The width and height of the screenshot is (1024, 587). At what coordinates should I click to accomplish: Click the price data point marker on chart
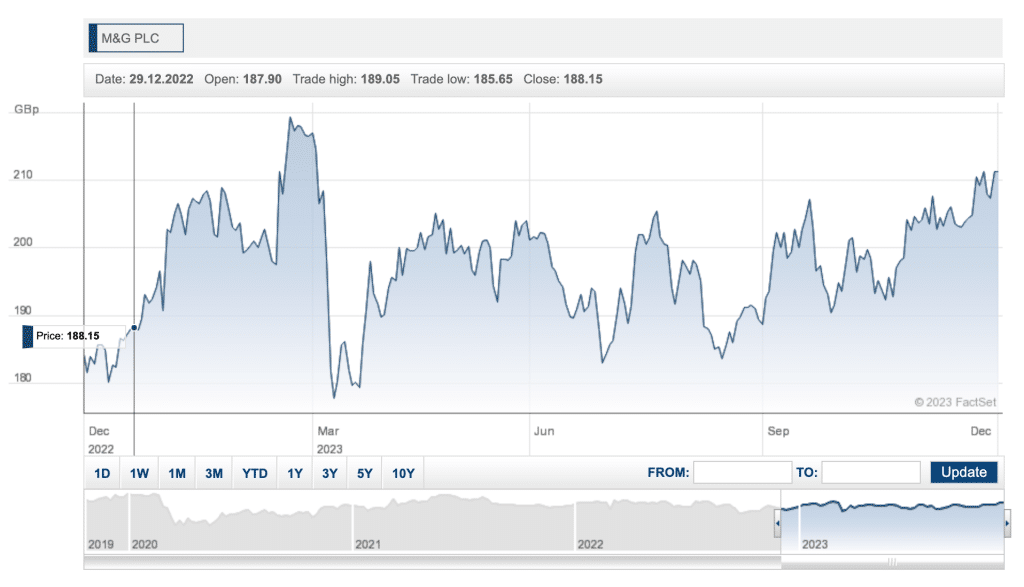134,327
